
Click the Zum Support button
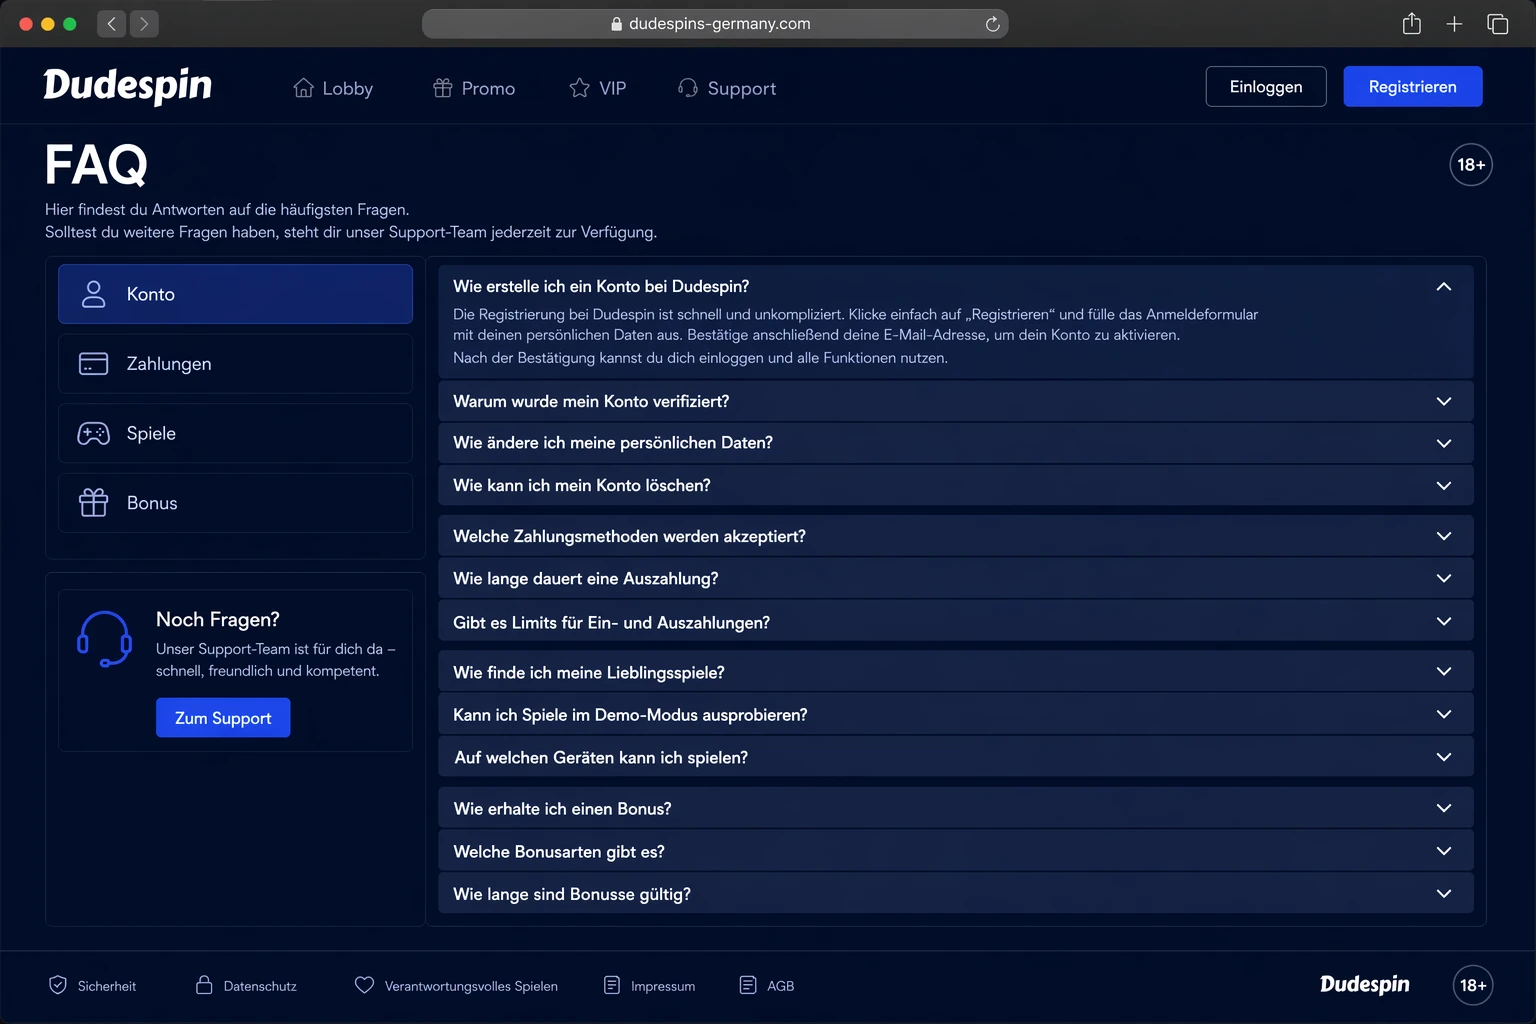coord(223,718)
